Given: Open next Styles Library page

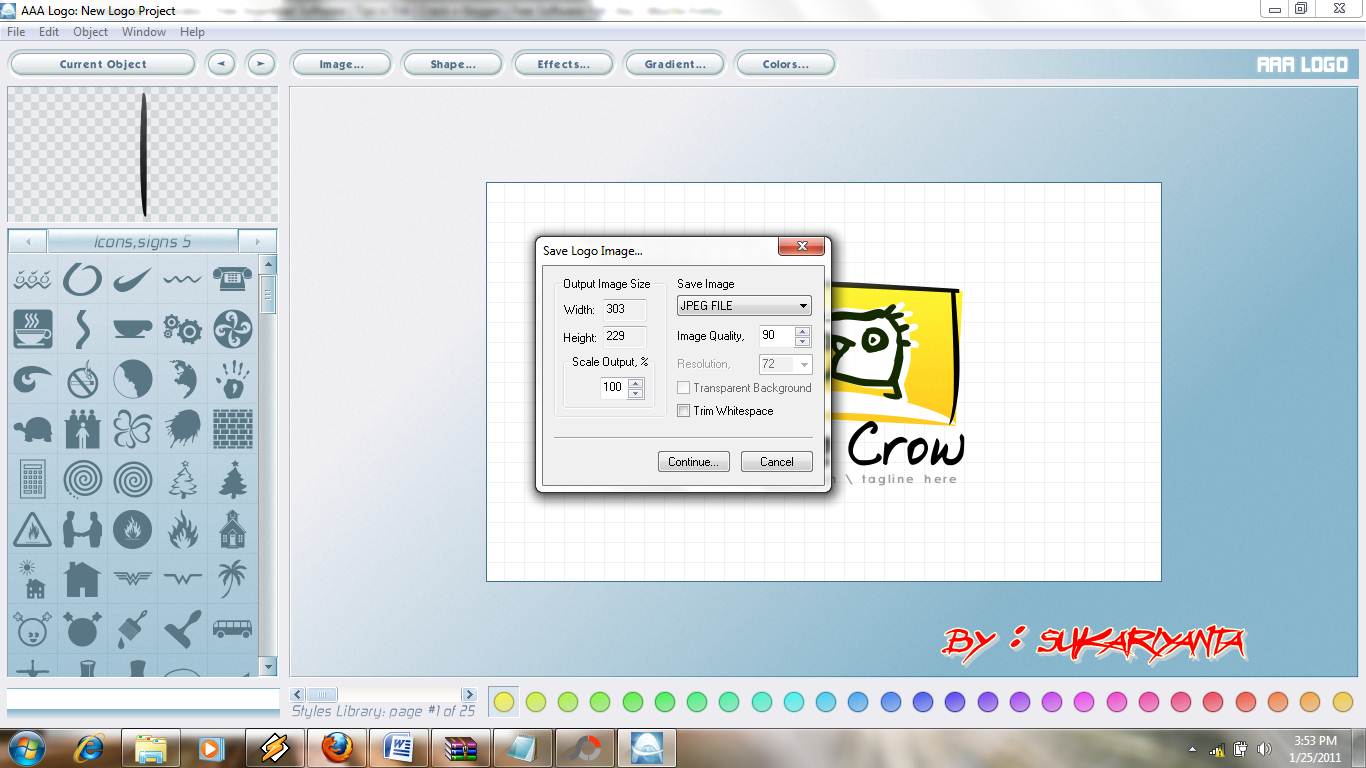Looking at the screenshot, I should pyautogui.click(x=470, y=693).
